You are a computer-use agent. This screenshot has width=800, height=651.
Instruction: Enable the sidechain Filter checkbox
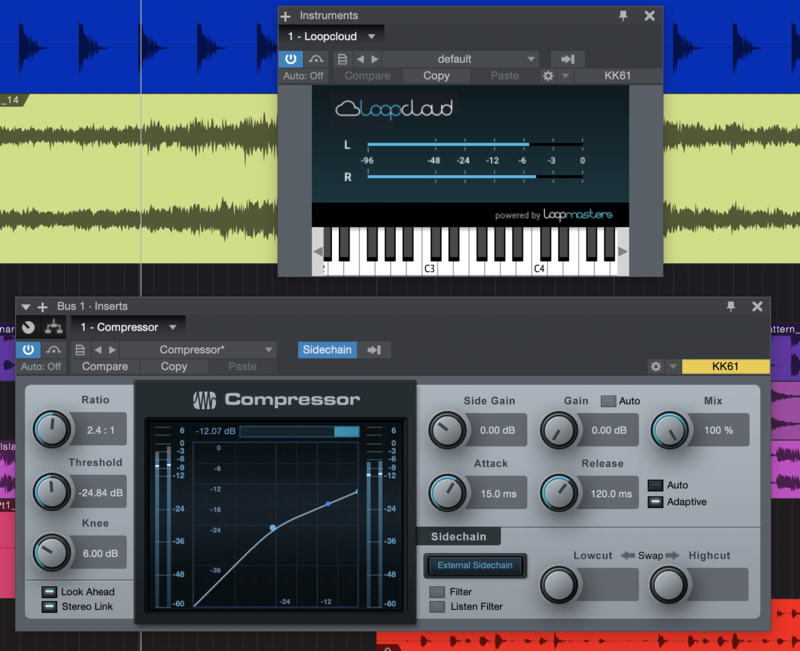coord(437,592)
